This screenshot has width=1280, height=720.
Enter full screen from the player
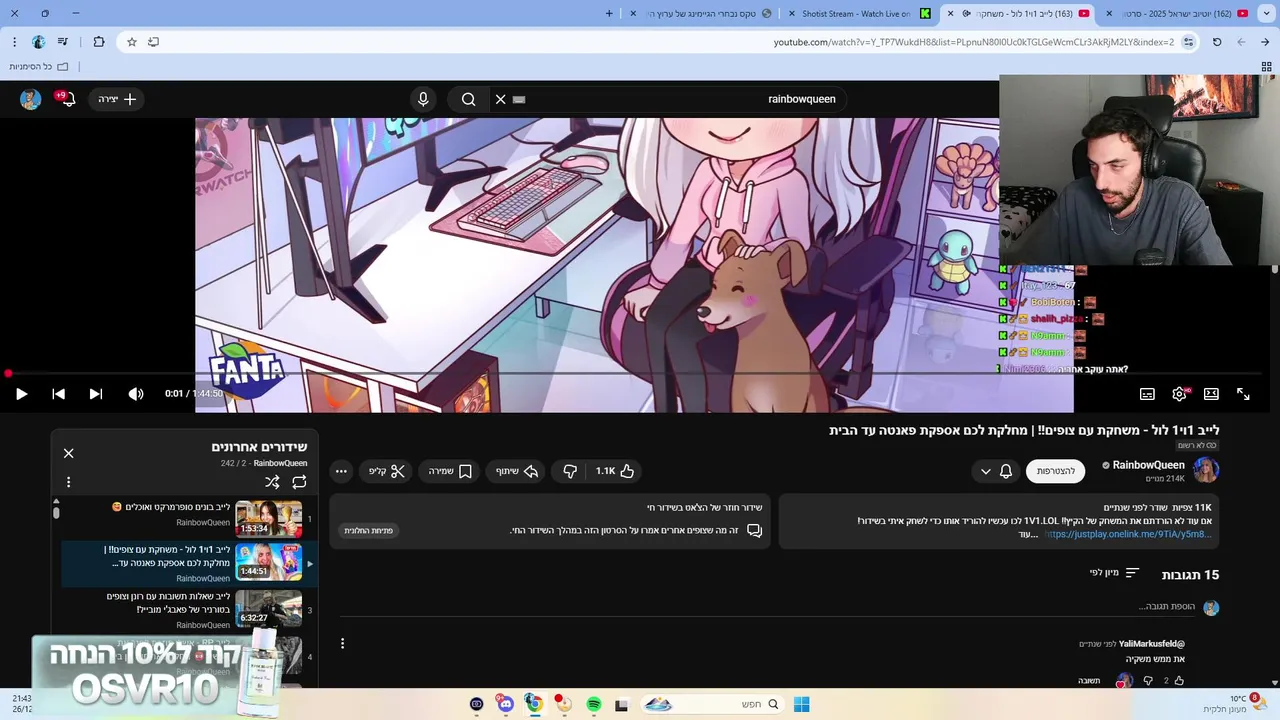(1243, 394)
